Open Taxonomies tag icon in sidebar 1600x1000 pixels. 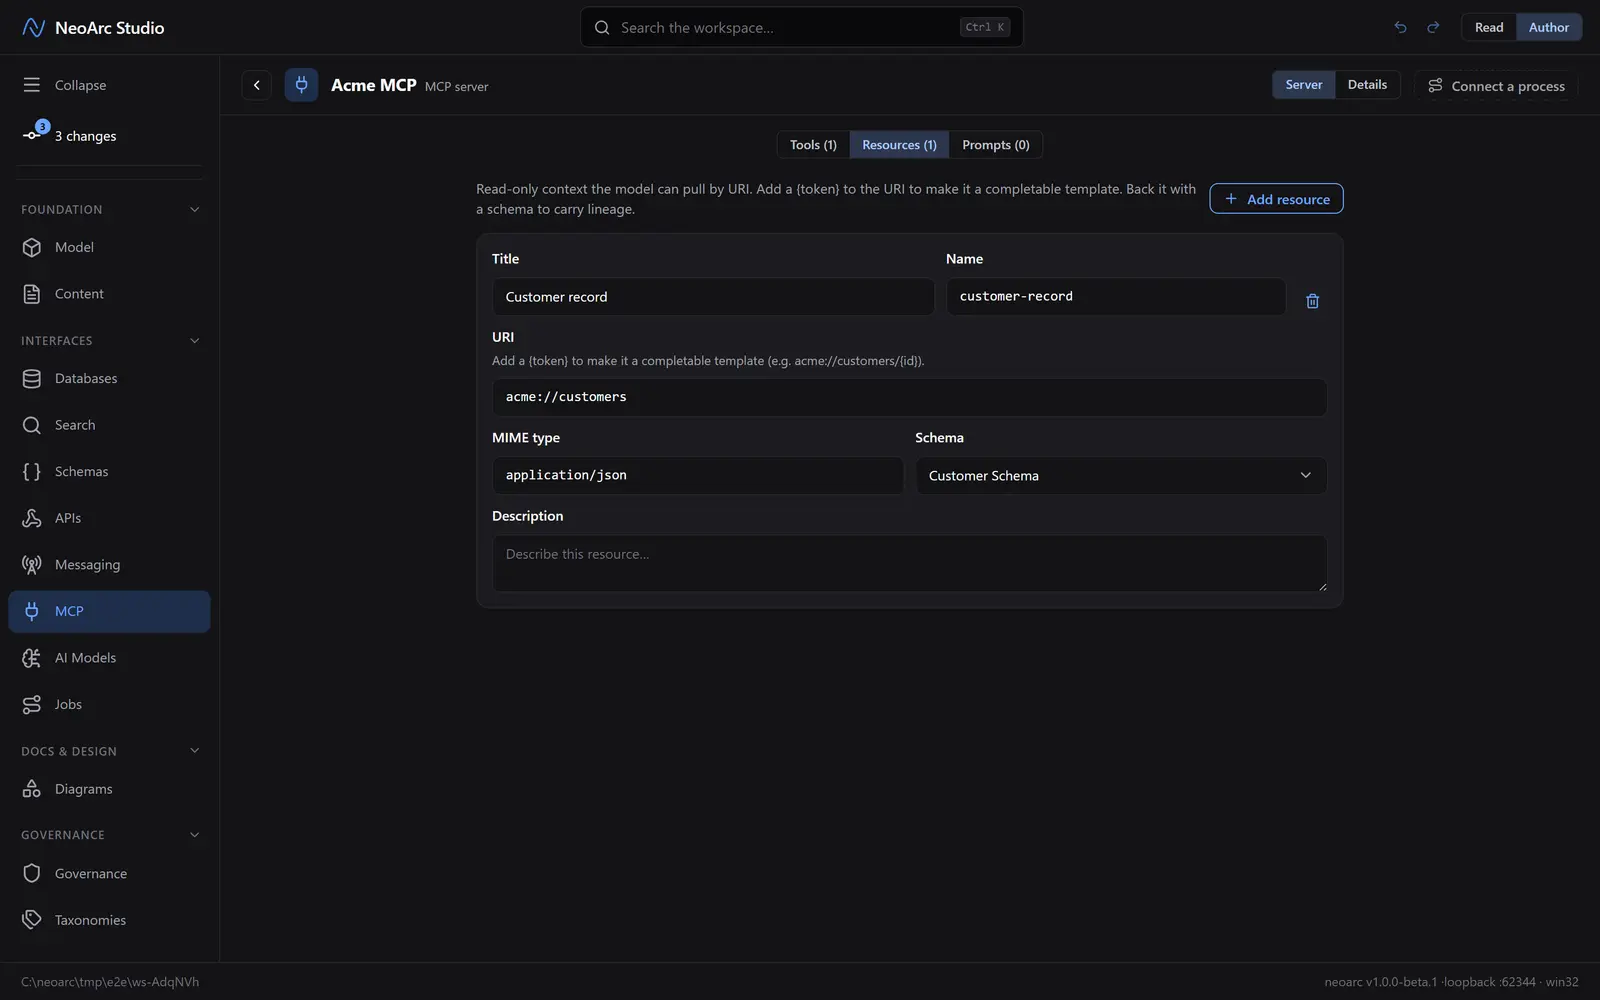click(32, 920)
